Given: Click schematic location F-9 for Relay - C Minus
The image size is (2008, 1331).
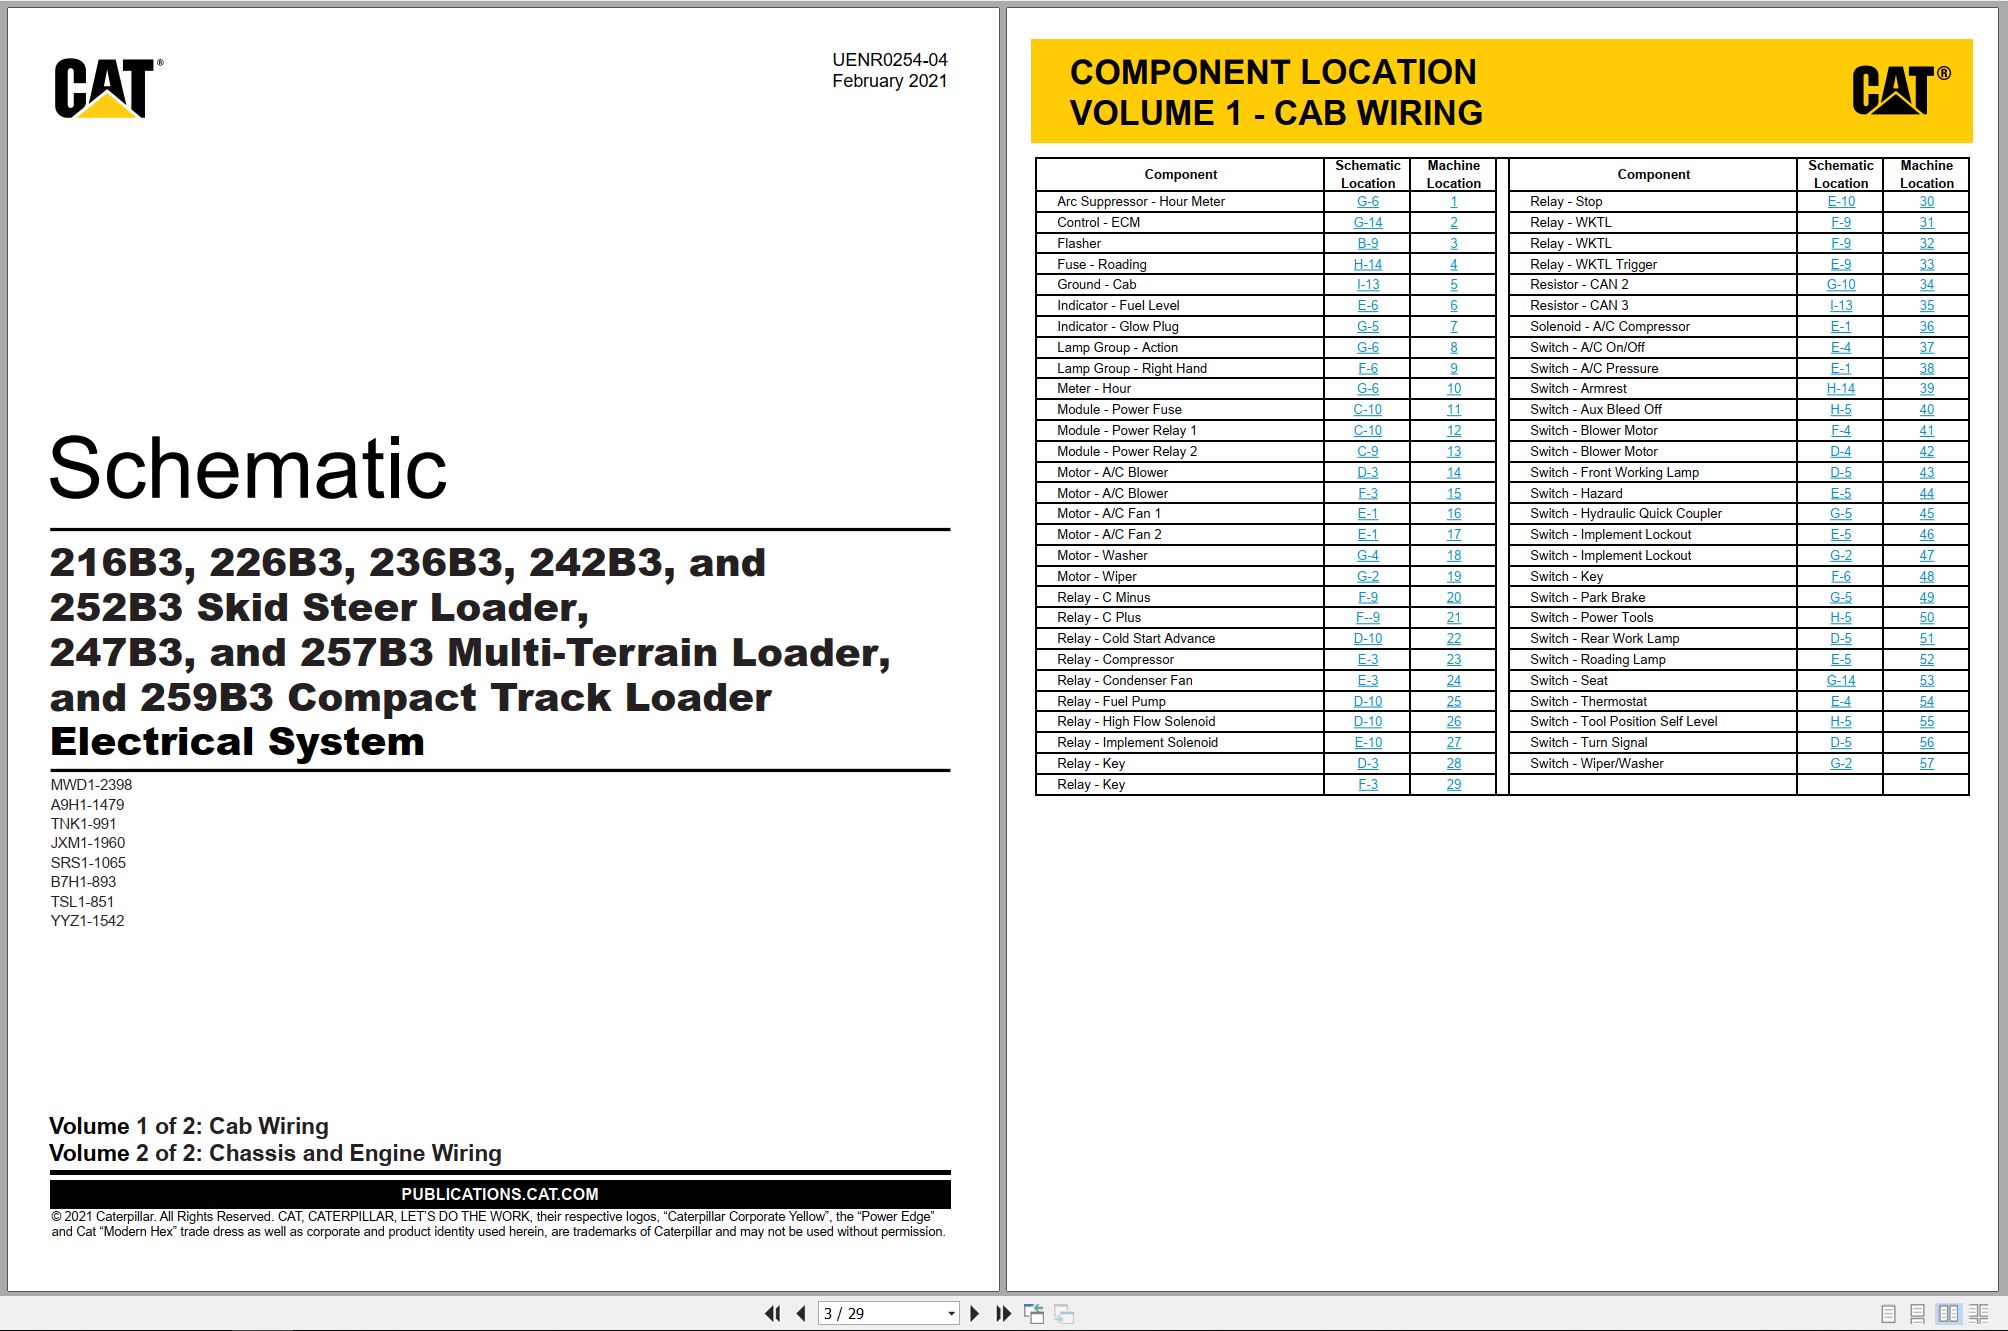Looking at the screenshot, I should point(1368,598).
